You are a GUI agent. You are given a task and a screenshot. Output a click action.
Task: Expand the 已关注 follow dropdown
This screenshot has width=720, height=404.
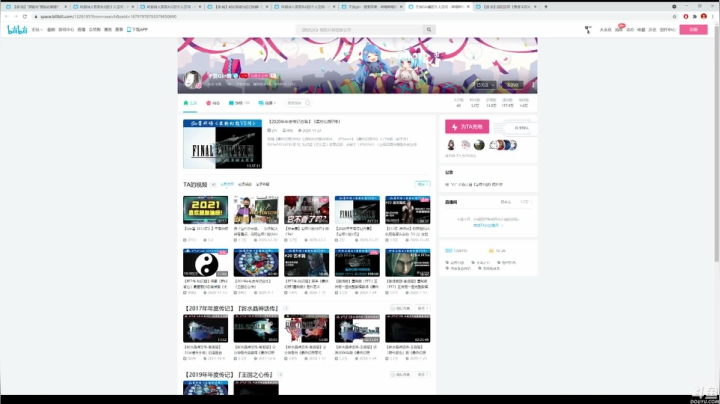point(486,85)
